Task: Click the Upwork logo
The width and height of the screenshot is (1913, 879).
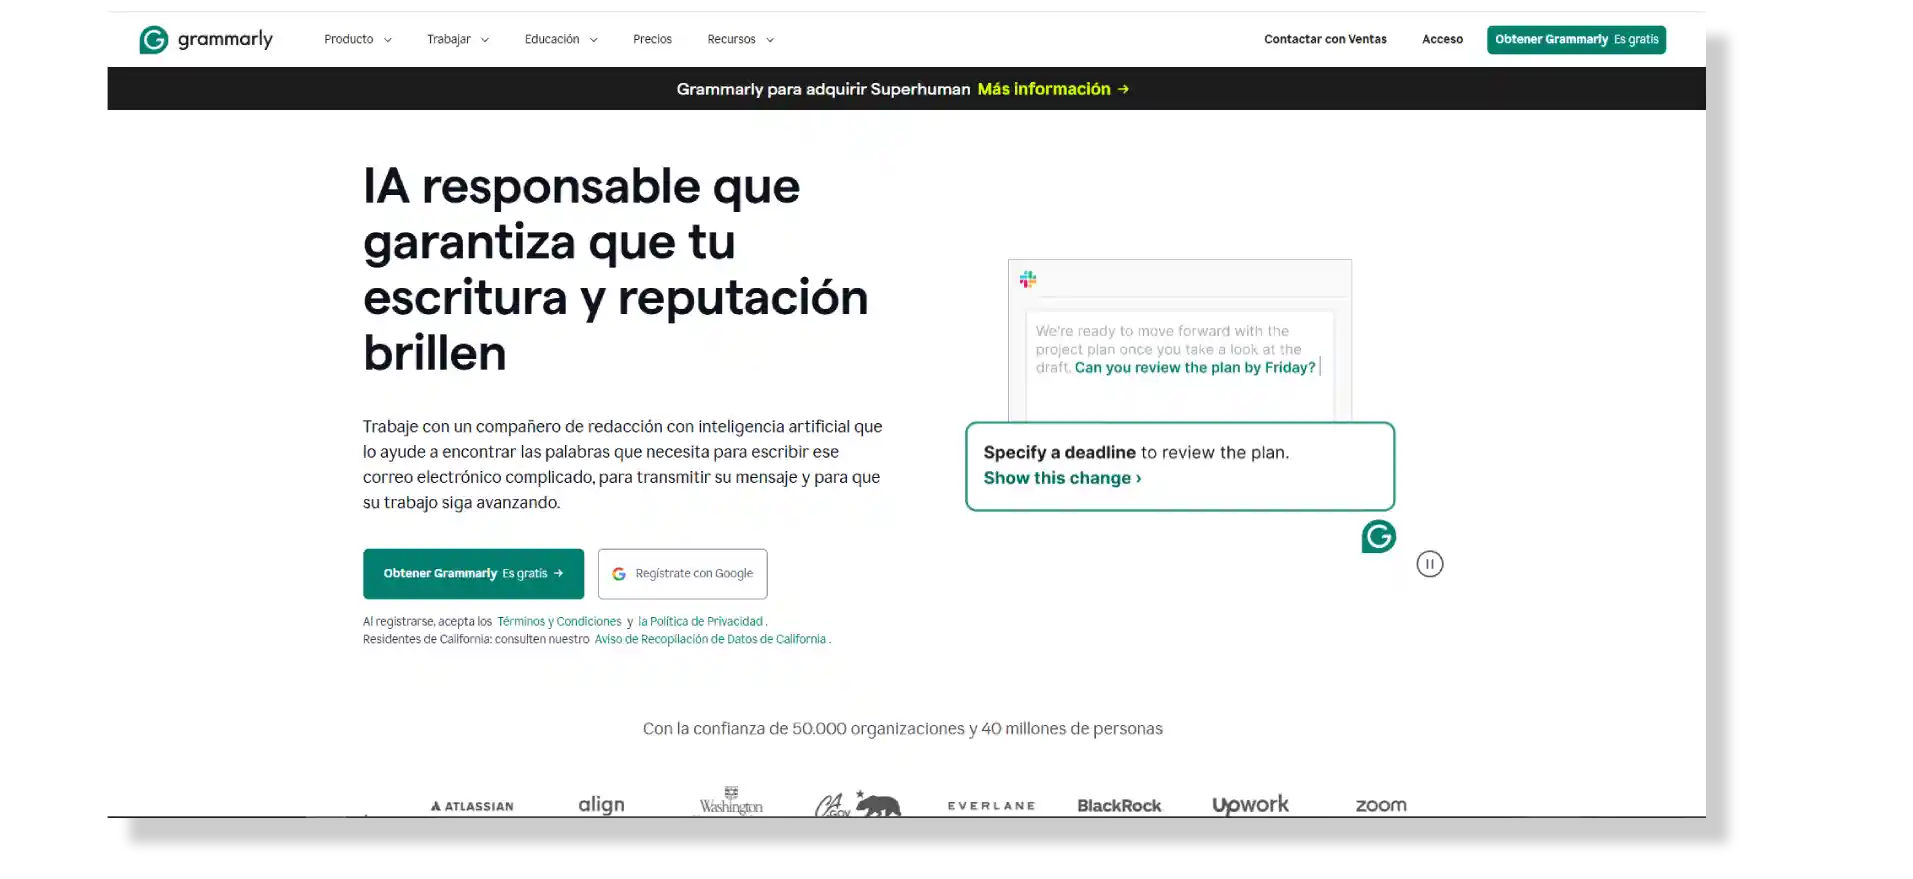Action: tap(1250, 805)
